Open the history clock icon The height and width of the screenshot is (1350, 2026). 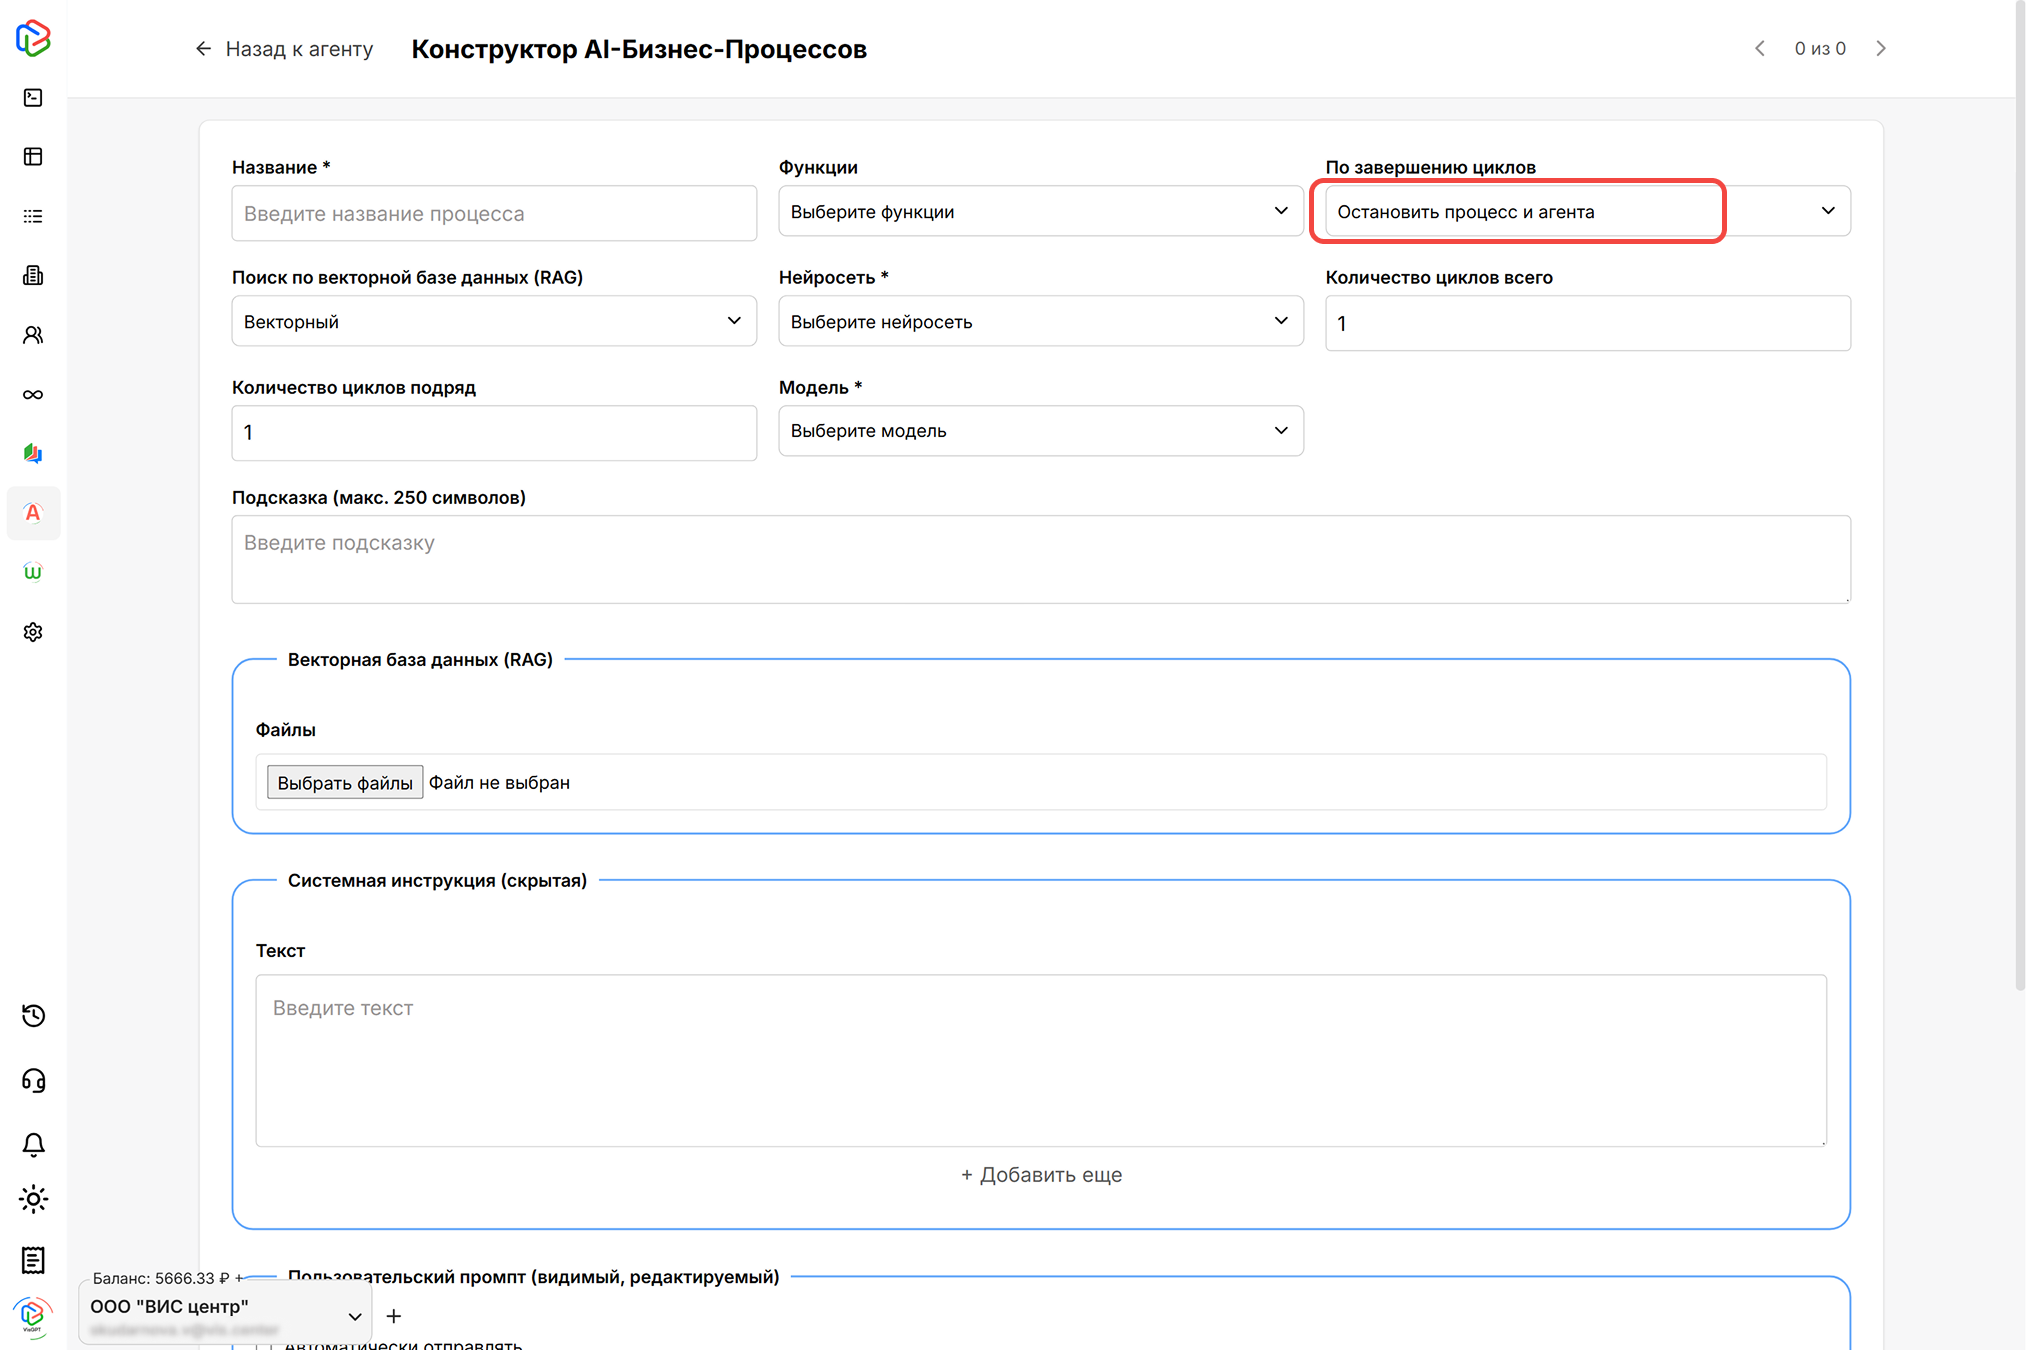tap(33, 1016)
